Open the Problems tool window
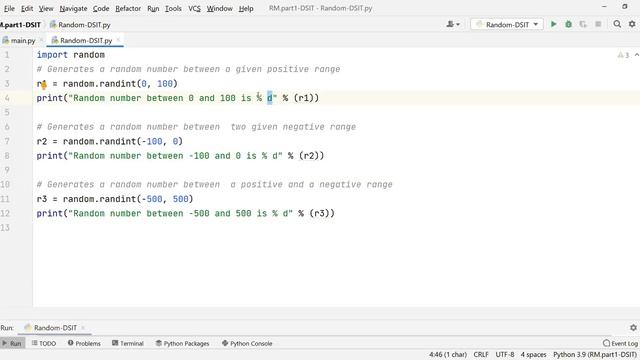This screenshot has height=360, width=640. (x=84, y=343)
